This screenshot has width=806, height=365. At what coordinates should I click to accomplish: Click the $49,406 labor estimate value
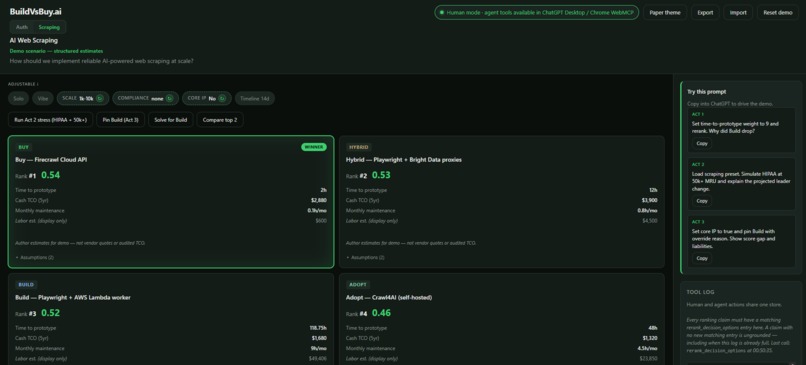point(317,359)
